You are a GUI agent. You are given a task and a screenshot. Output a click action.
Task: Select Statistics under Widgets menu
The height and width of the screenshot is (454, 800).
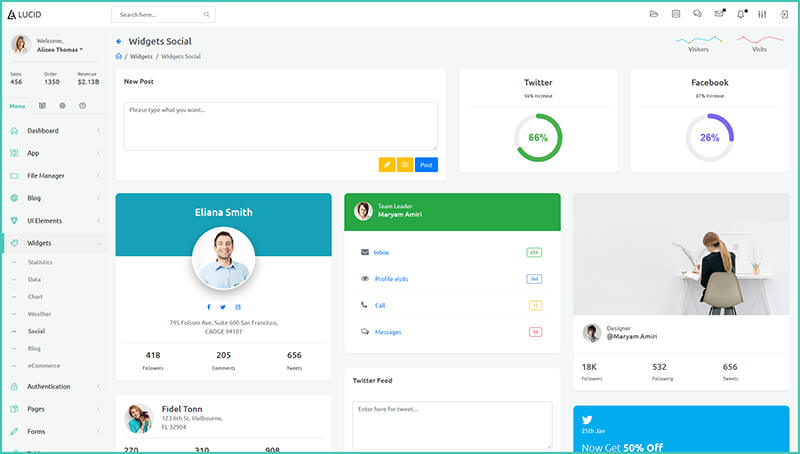(40, 262)
